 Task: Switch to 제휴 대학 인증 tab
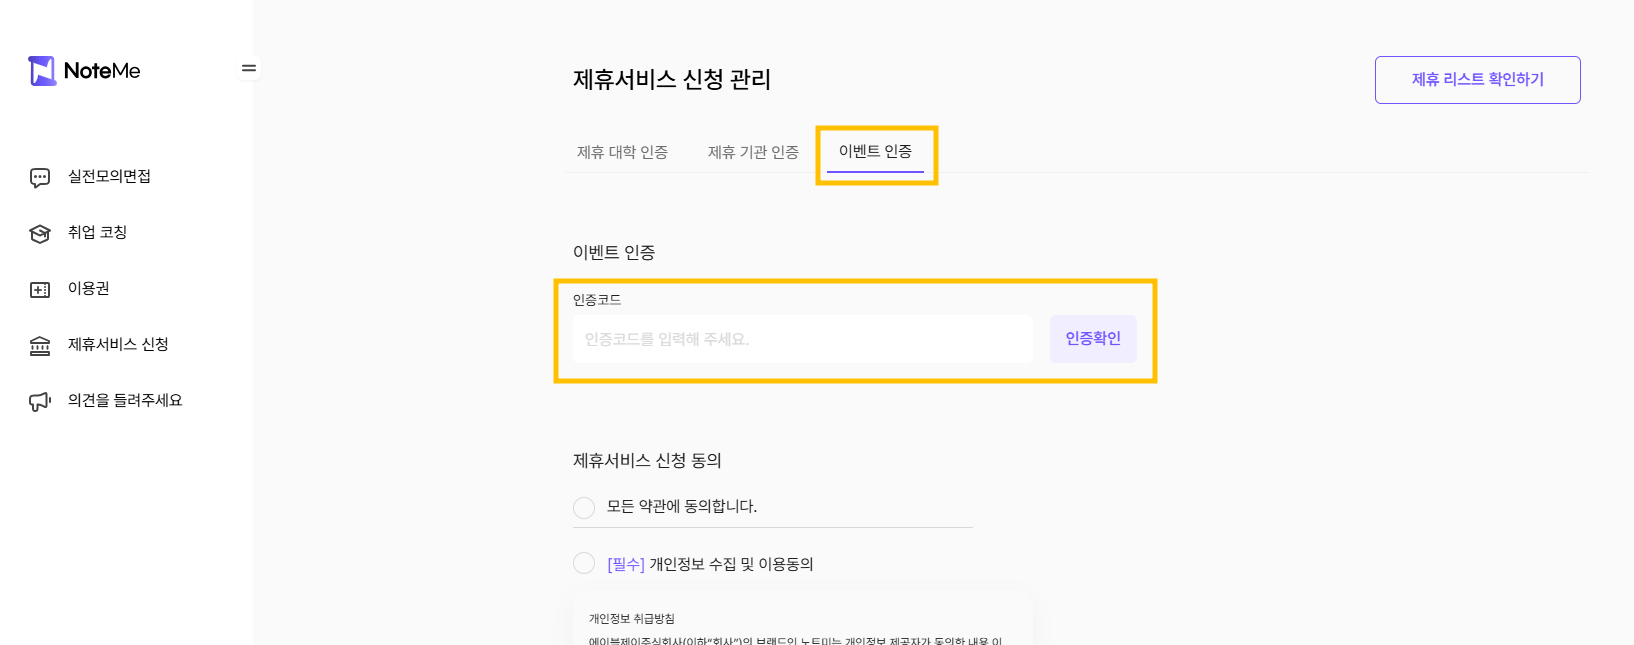click(x=622, y=152)
